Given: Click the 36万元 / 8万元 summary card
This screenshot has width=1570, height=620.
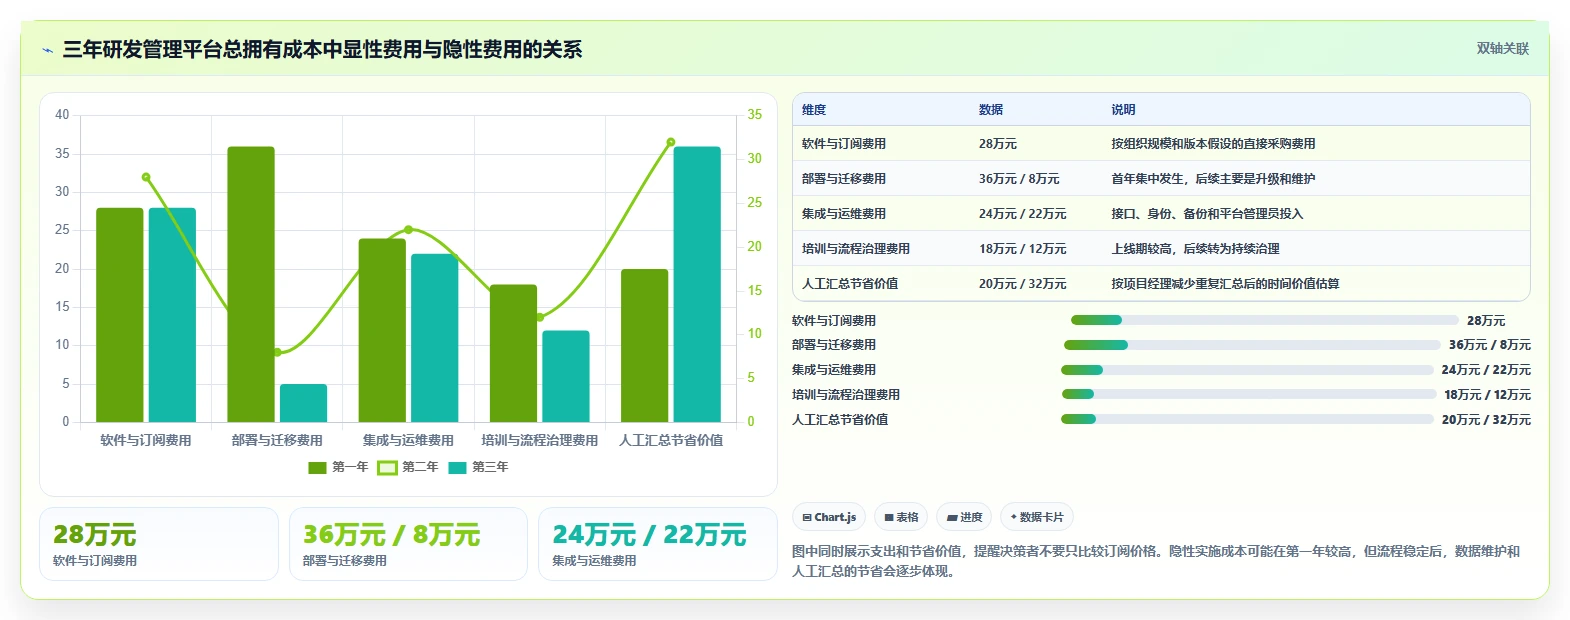Looking at the screenshot, I should (408, 544).
